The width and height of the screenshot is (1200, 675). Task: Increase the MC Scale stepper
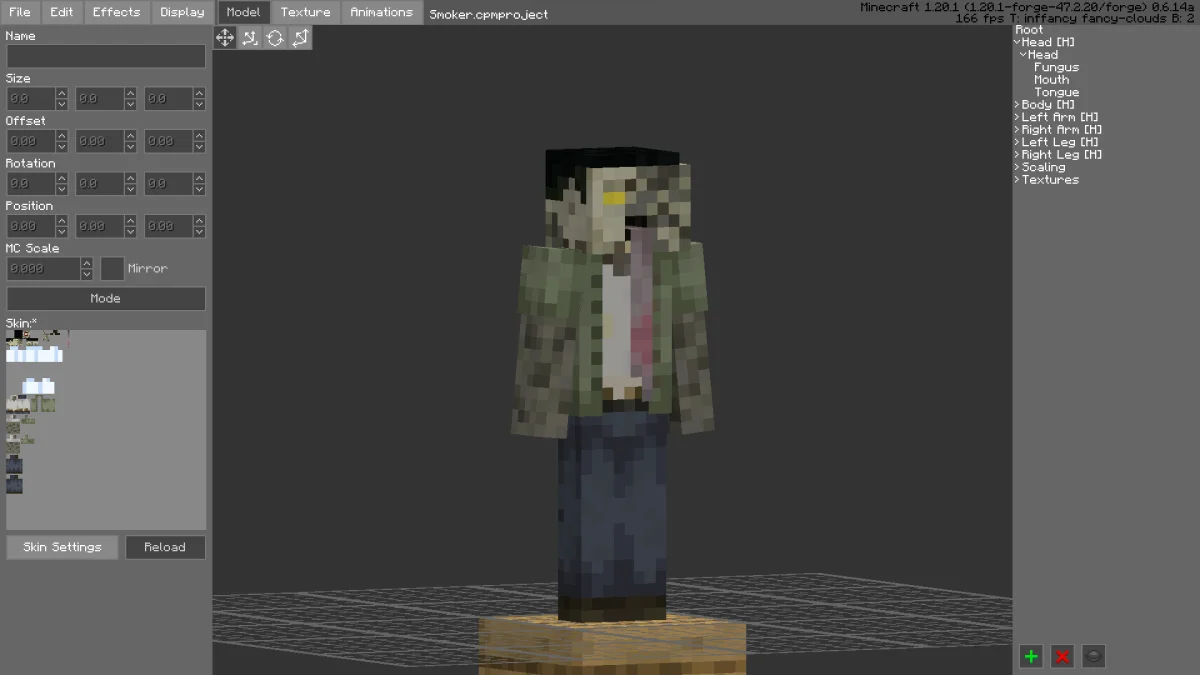tap(87, 263)
